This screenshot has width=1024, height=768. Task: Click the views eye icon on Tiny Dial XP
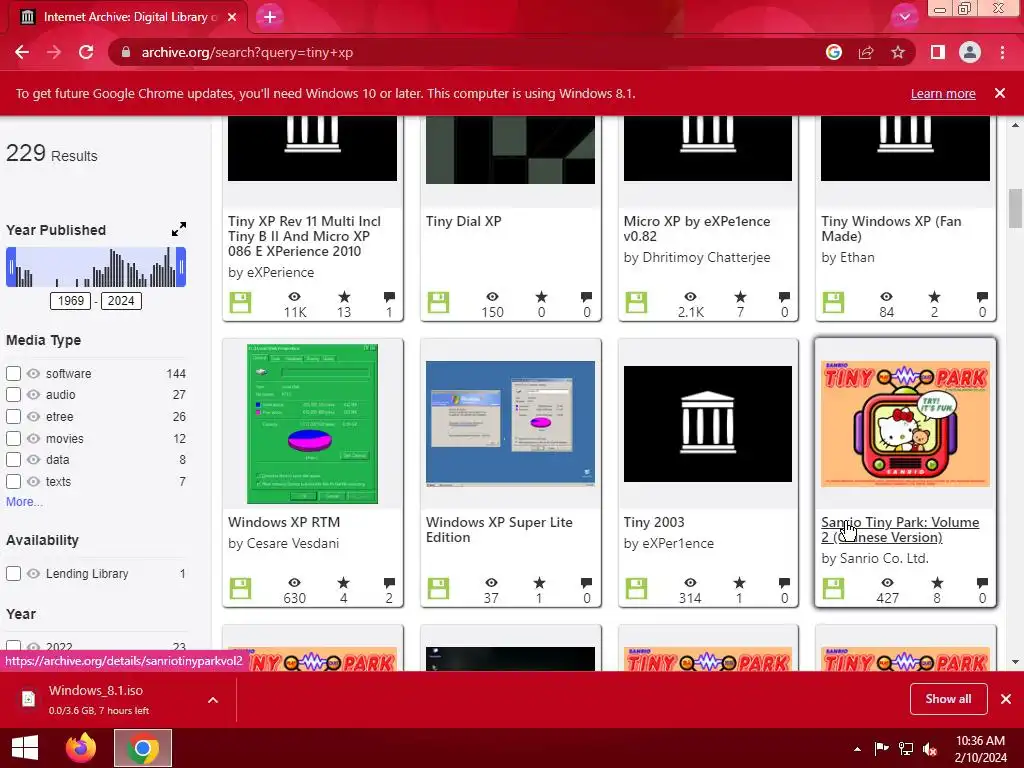pos(492,297)
